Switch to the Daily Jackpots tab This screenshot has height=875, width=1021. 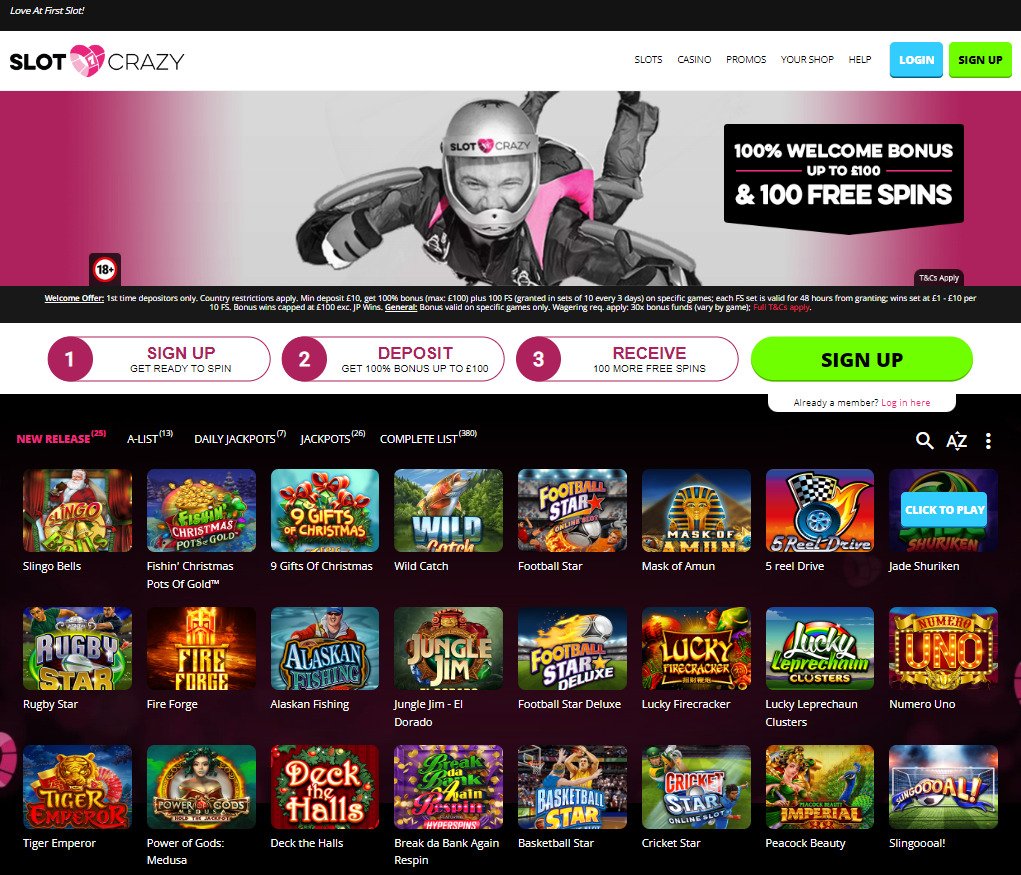pos(240,438)
